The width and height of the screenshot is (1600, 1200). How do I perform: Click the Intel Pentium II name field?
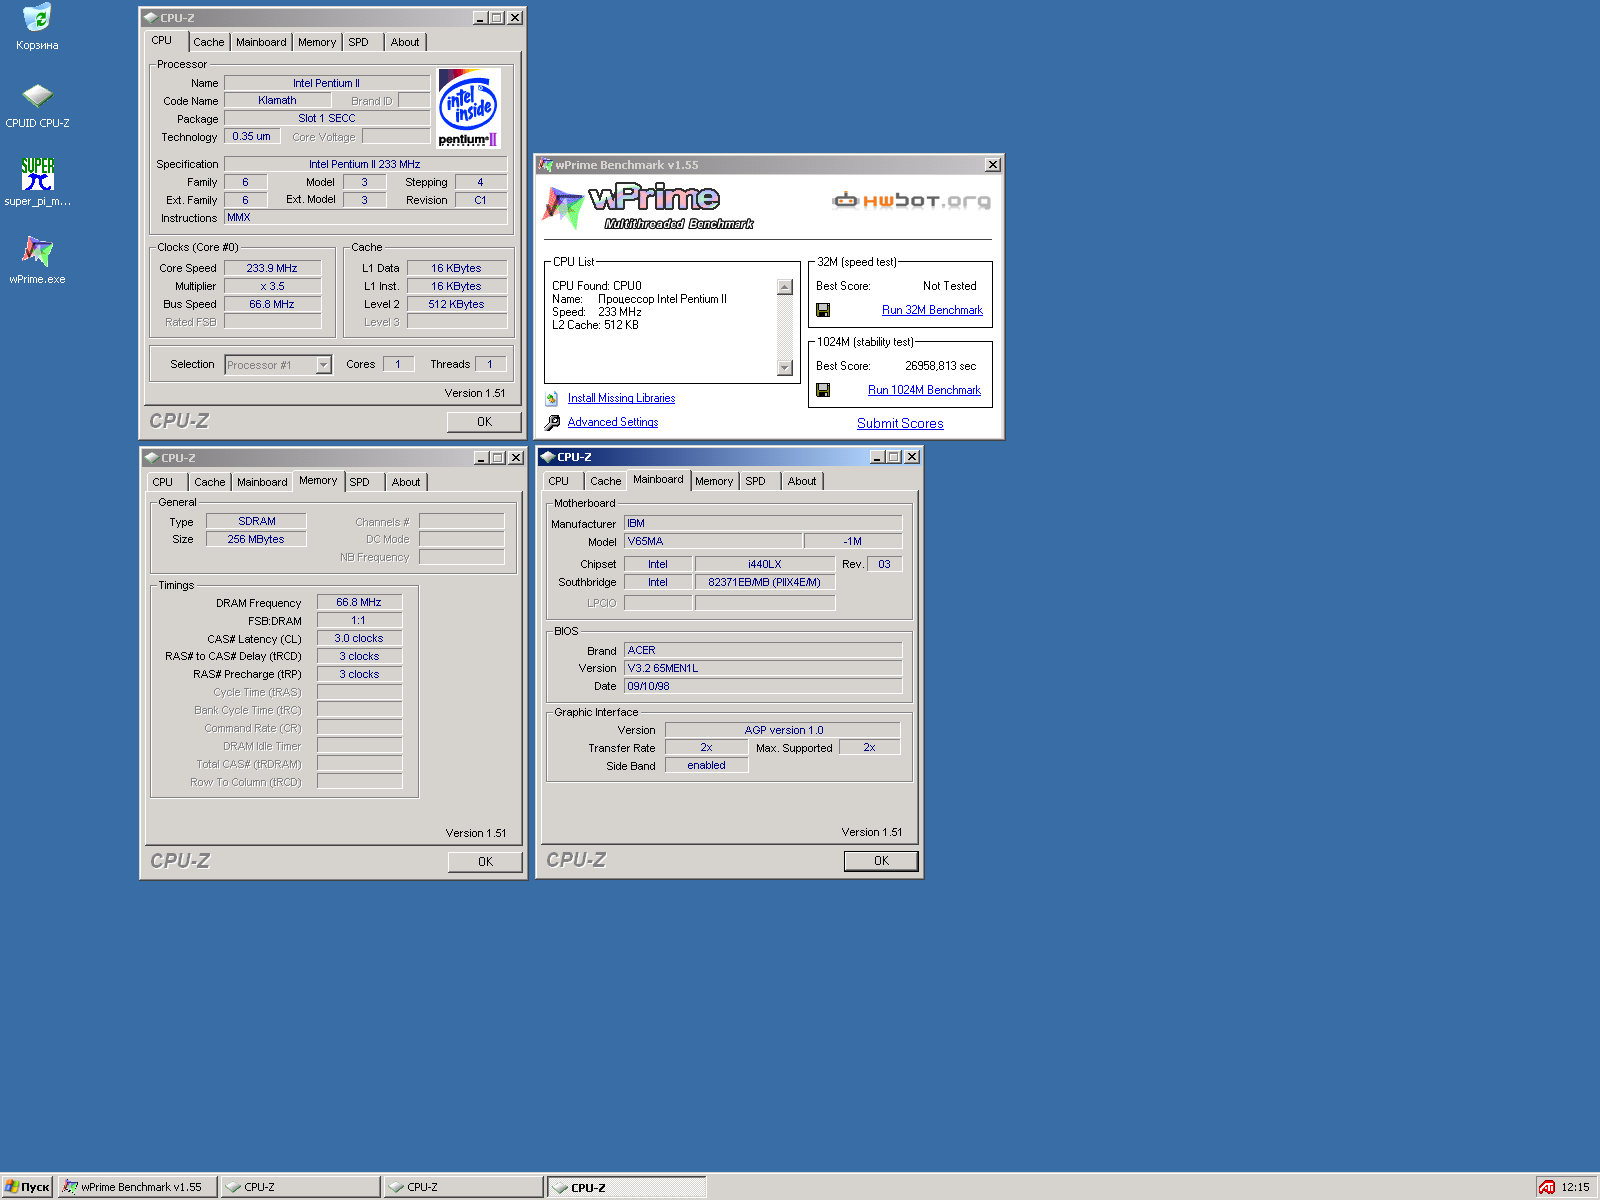click(326, 83)
